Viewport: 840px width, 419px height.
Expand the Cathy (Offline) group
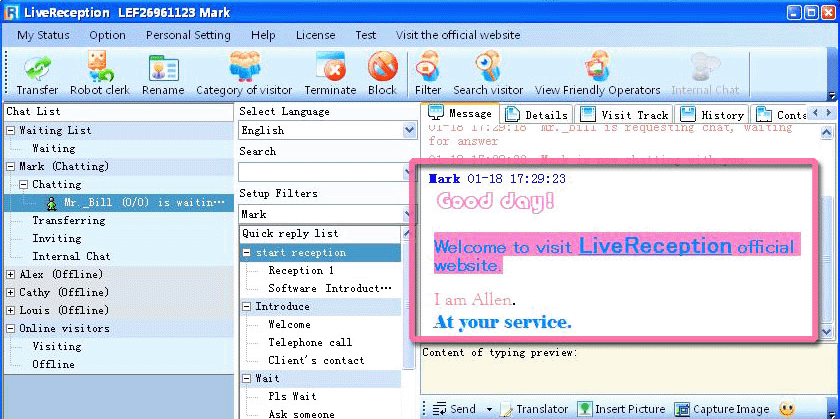click(11, 293)
